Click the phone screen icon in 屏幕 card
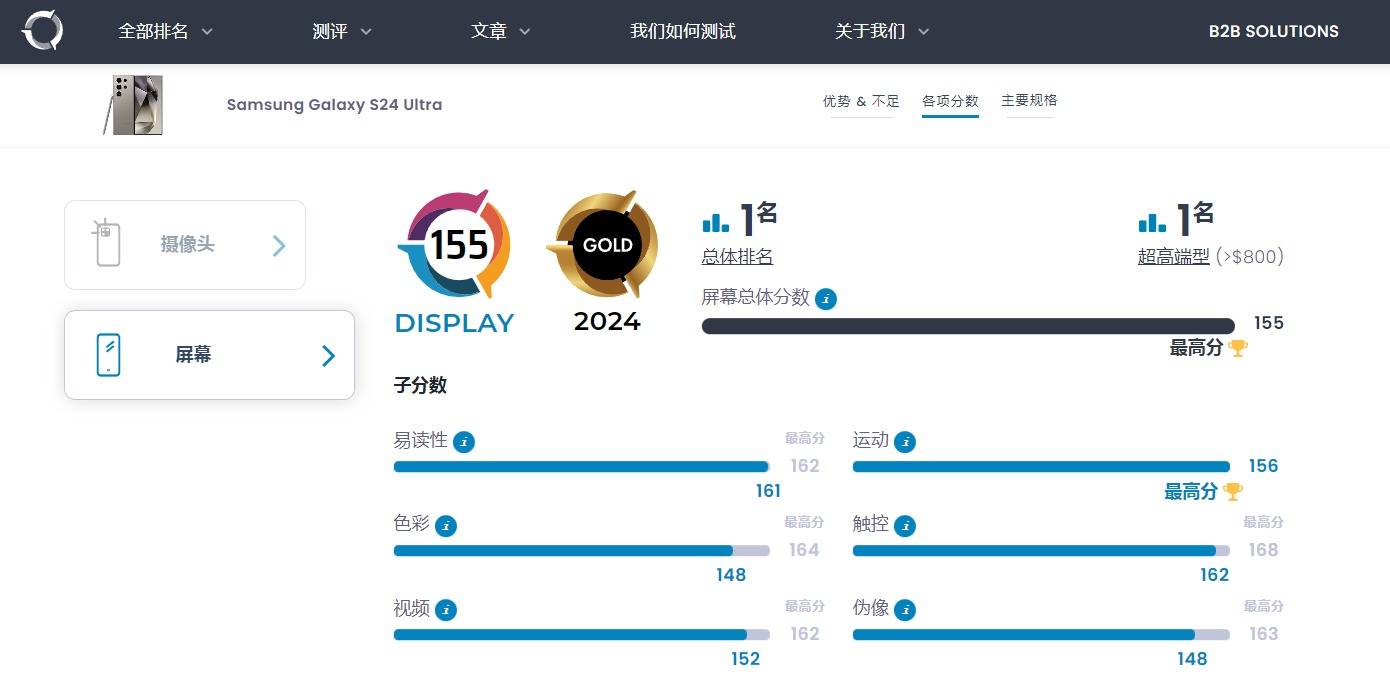The image size is (1390, 699). coord(109,355)
